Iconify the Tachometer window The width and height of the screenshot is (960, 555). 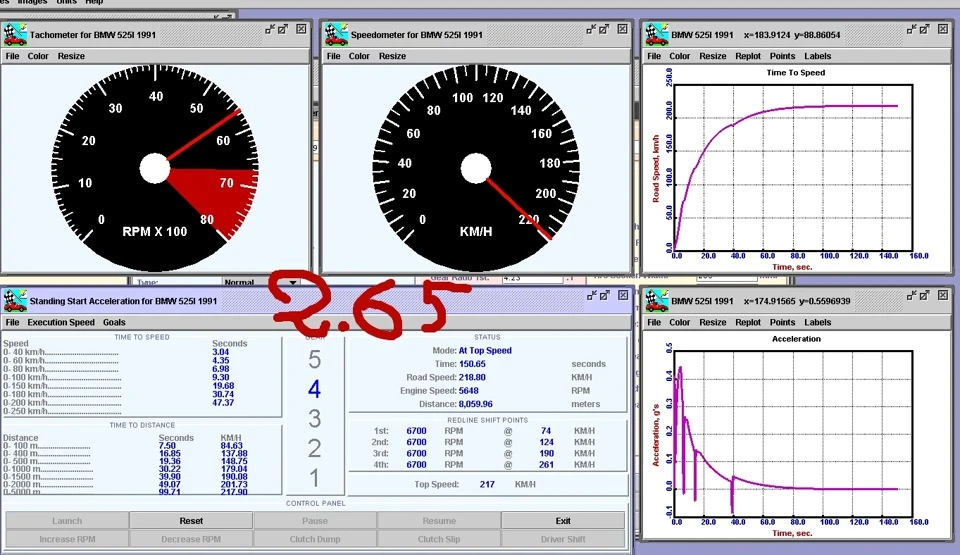(x=270, y=29)
